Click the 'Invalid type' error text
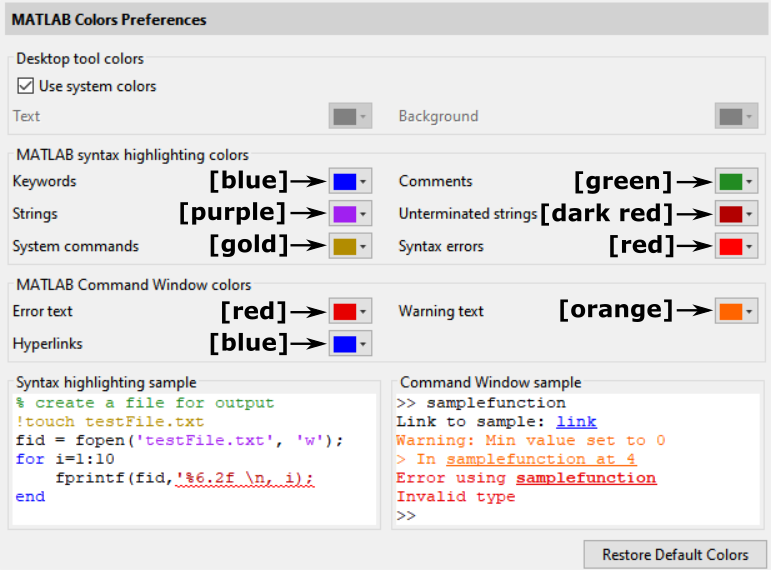Screen dimensions: 771x570 click(456, 497)
